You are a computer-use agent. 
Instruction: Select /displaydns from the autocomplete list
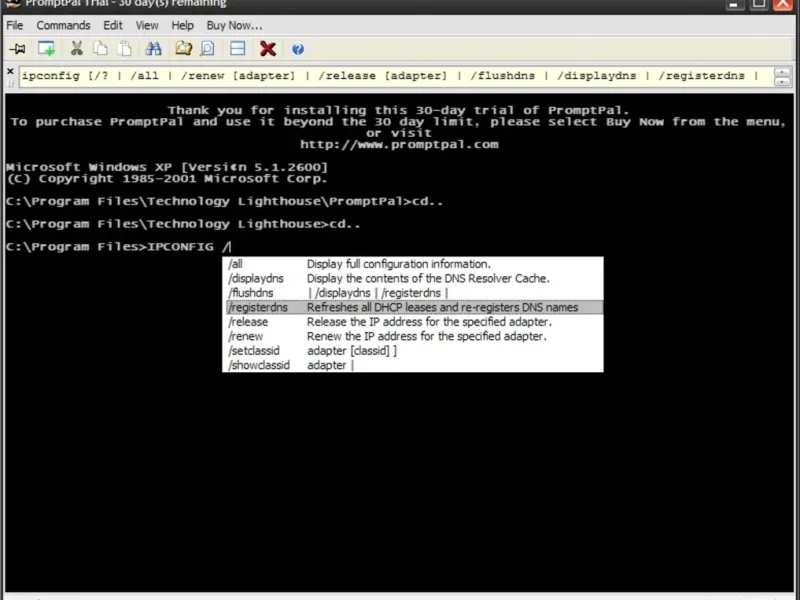coord(413,279)
